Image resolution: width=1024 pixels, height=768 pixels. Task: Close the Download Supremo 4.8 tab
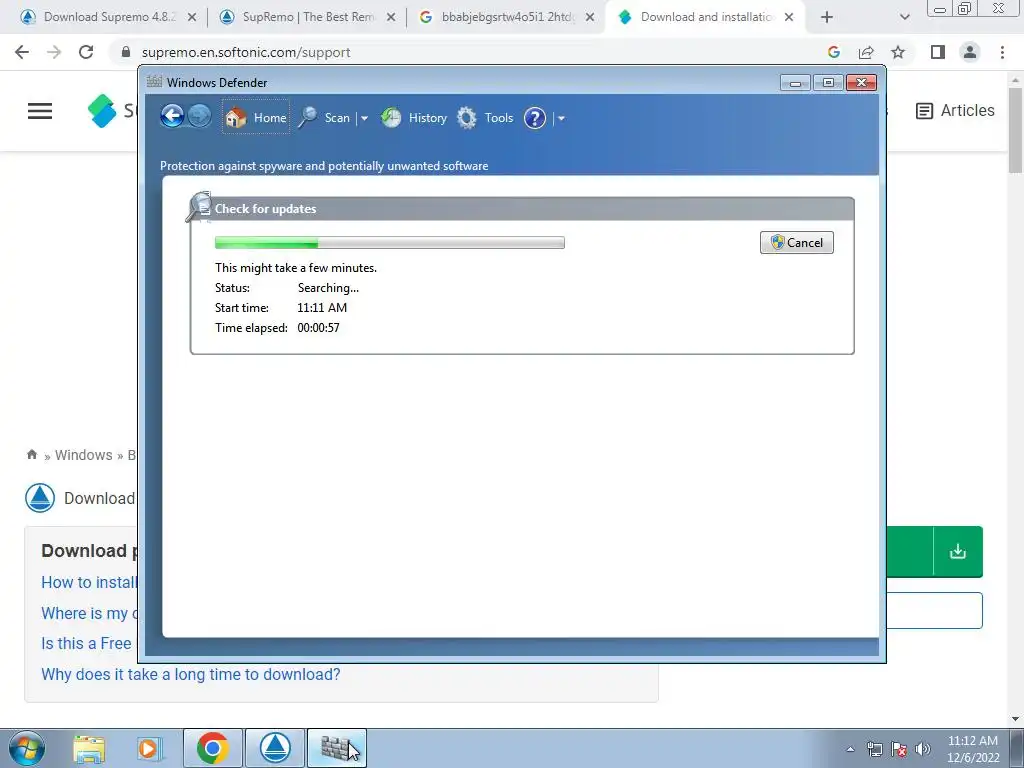click(192, 18)
